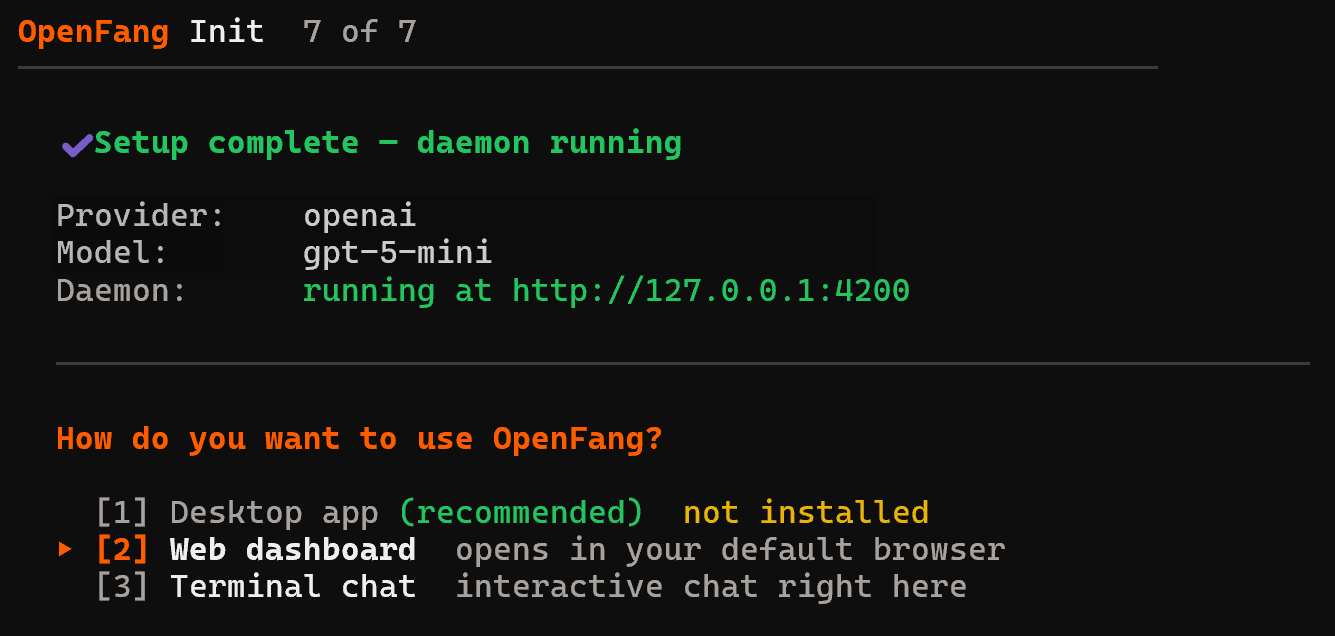Select the Desktop app option

[x=273, y=511]
